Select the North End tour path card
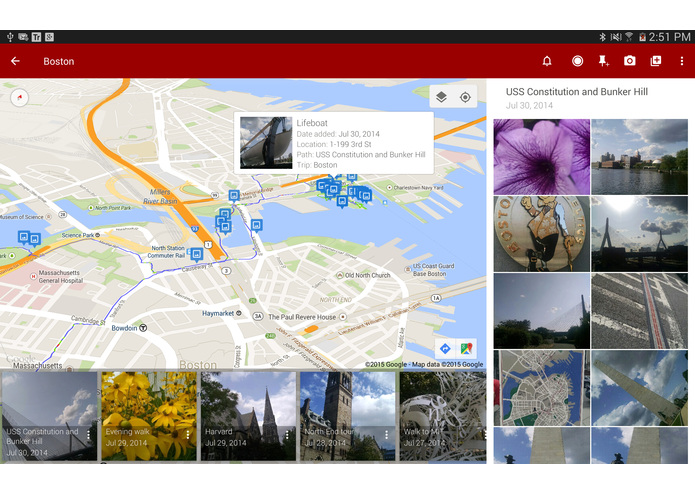This screenshot has height=494, width=695. tap(348, 416)
